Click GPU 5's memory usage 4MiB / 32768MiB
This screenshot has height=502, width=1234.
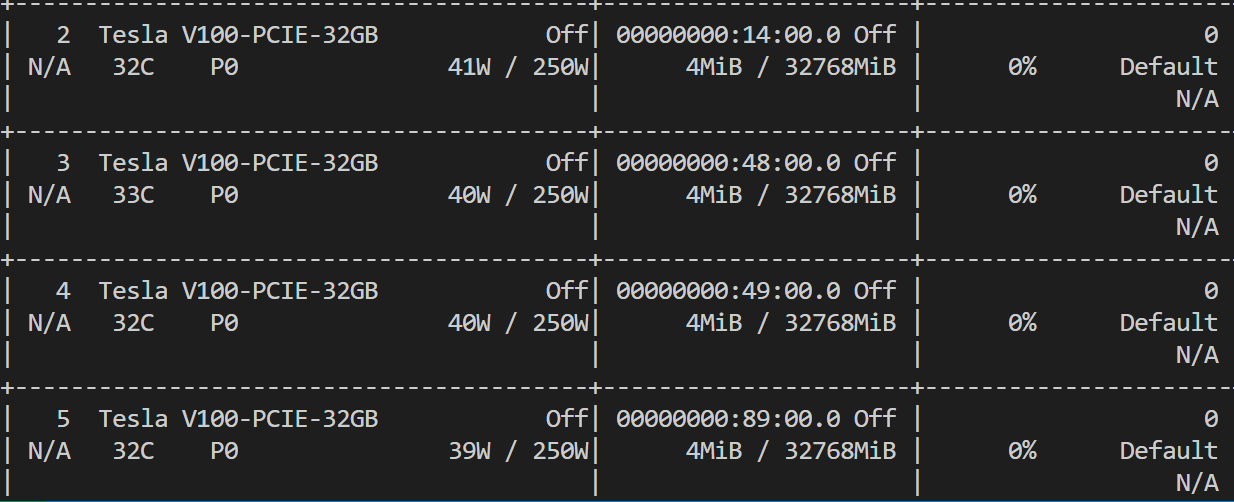[790, 451]
